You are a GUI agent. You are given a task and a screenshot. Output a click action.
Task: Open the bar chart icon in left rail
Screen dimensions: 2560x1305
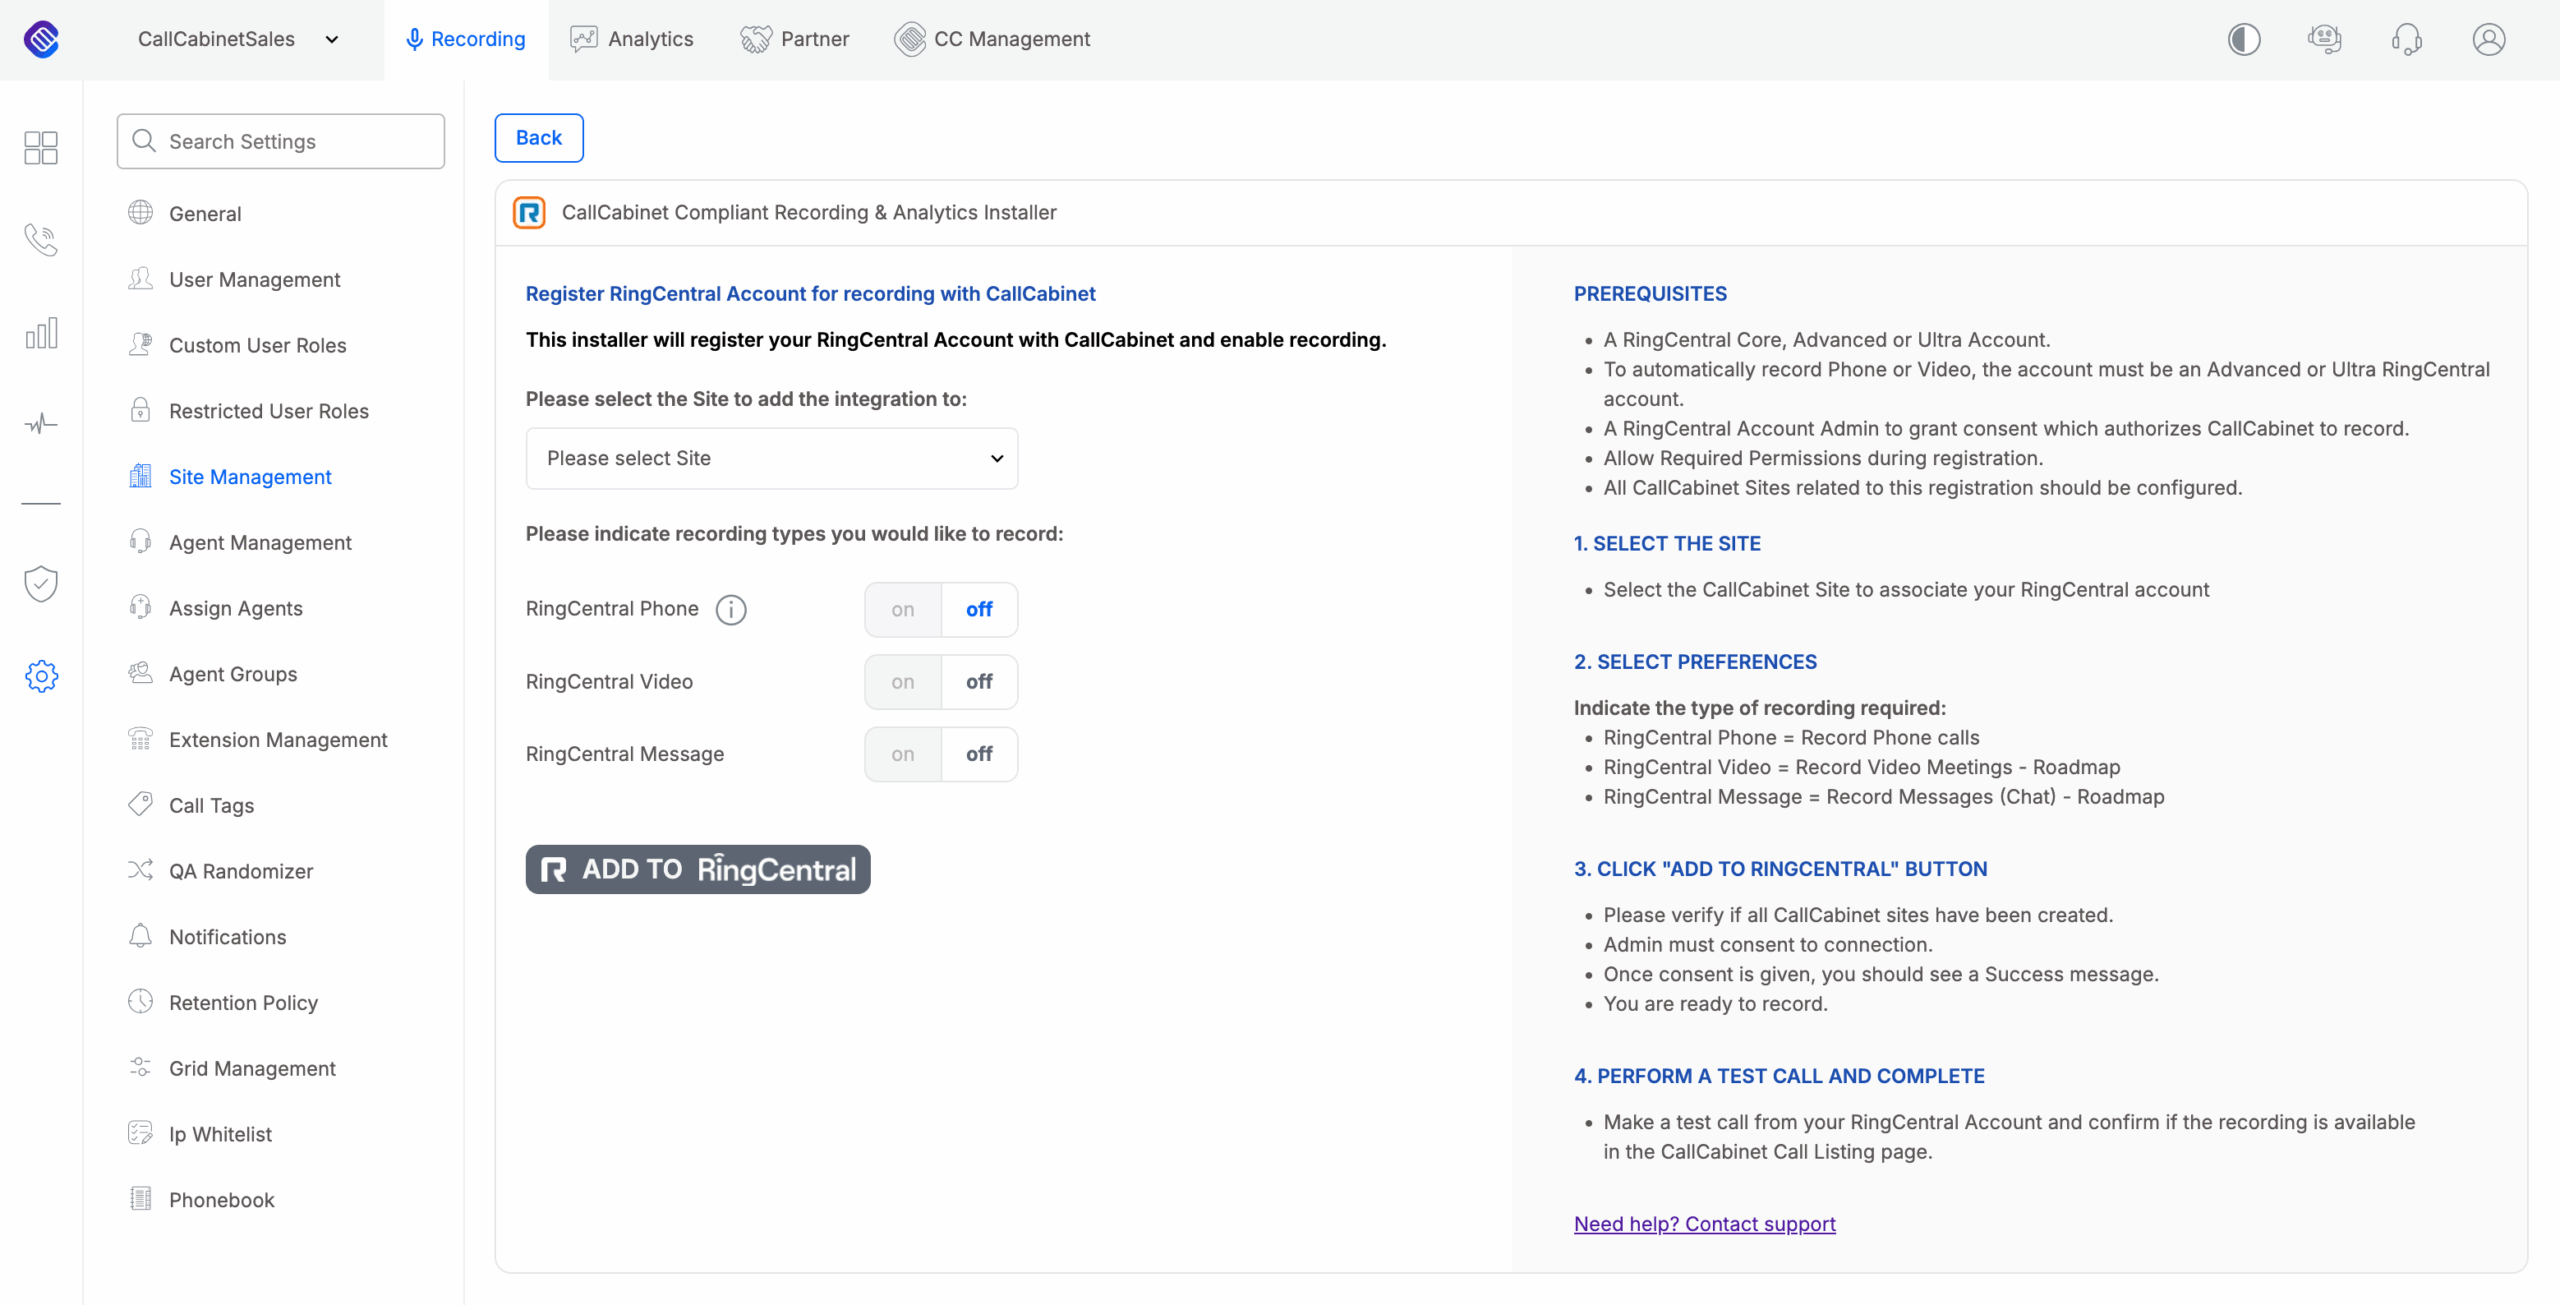click(x=41, y=333)
